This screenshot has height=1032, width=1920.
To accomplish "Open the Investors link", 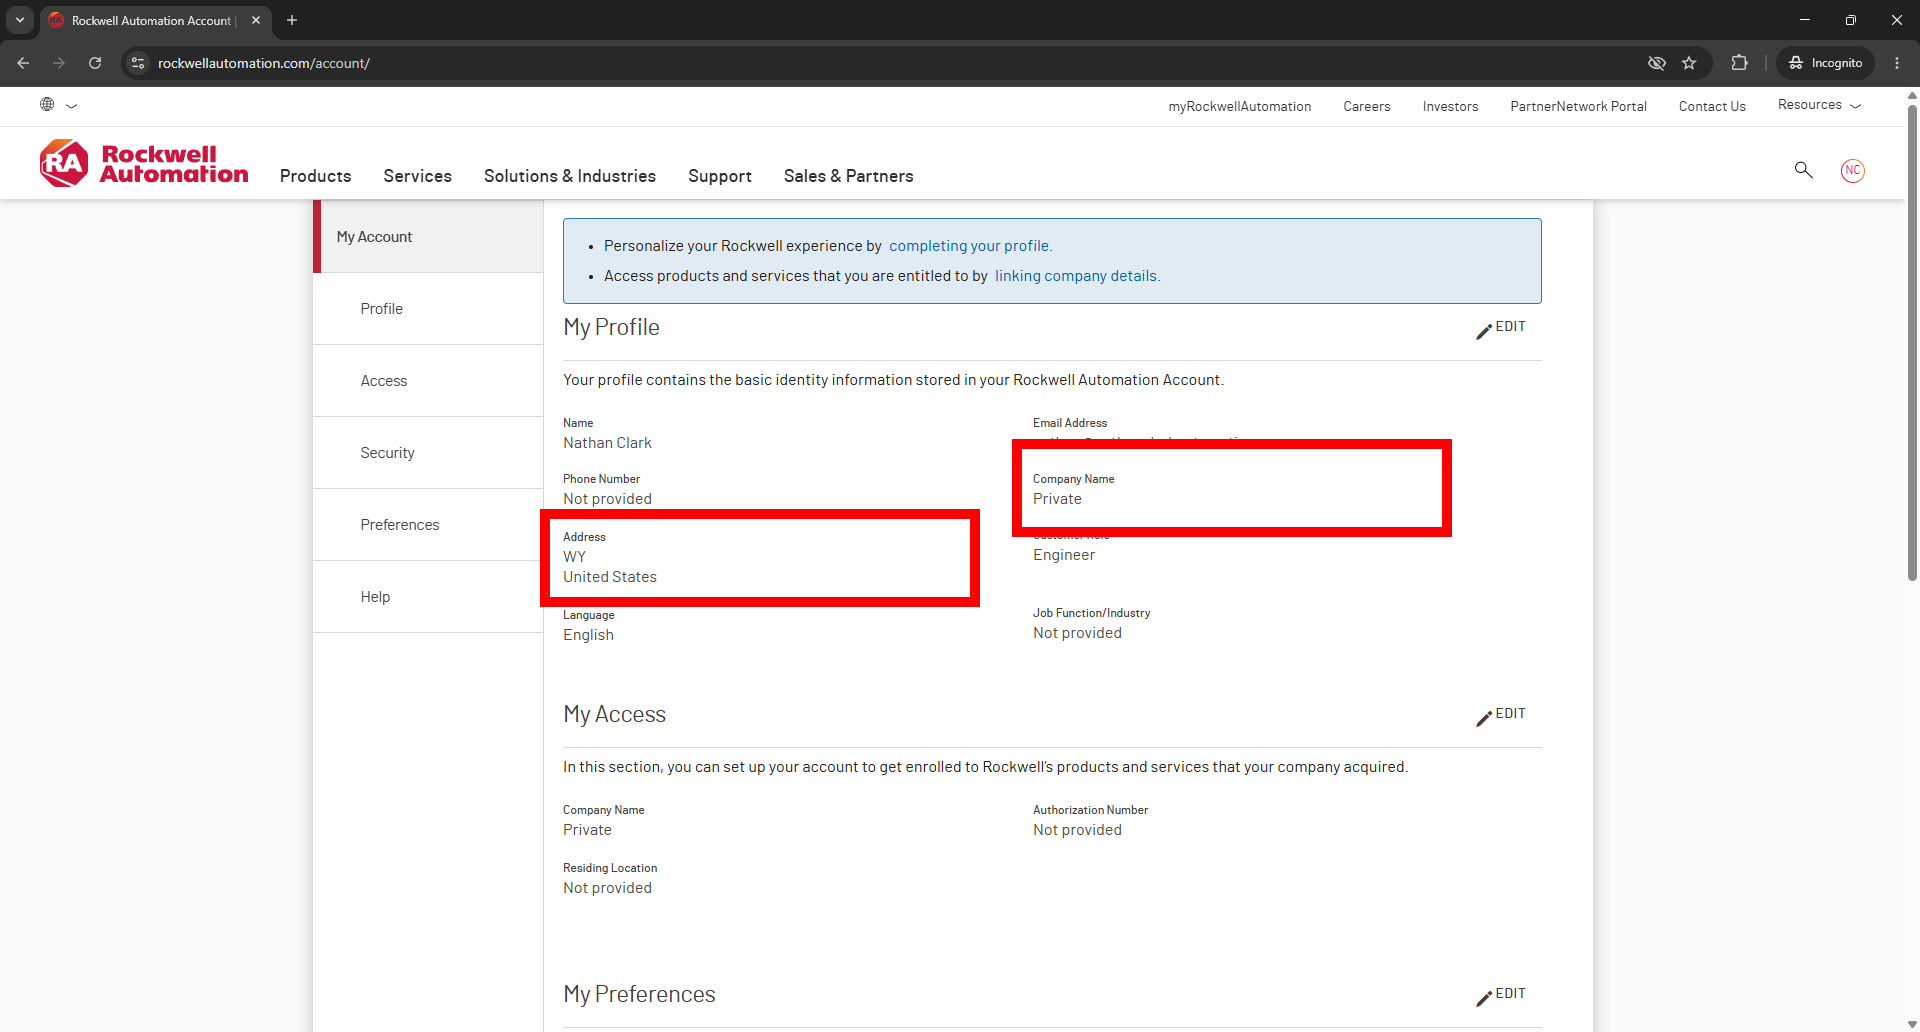I will 1450,106.
